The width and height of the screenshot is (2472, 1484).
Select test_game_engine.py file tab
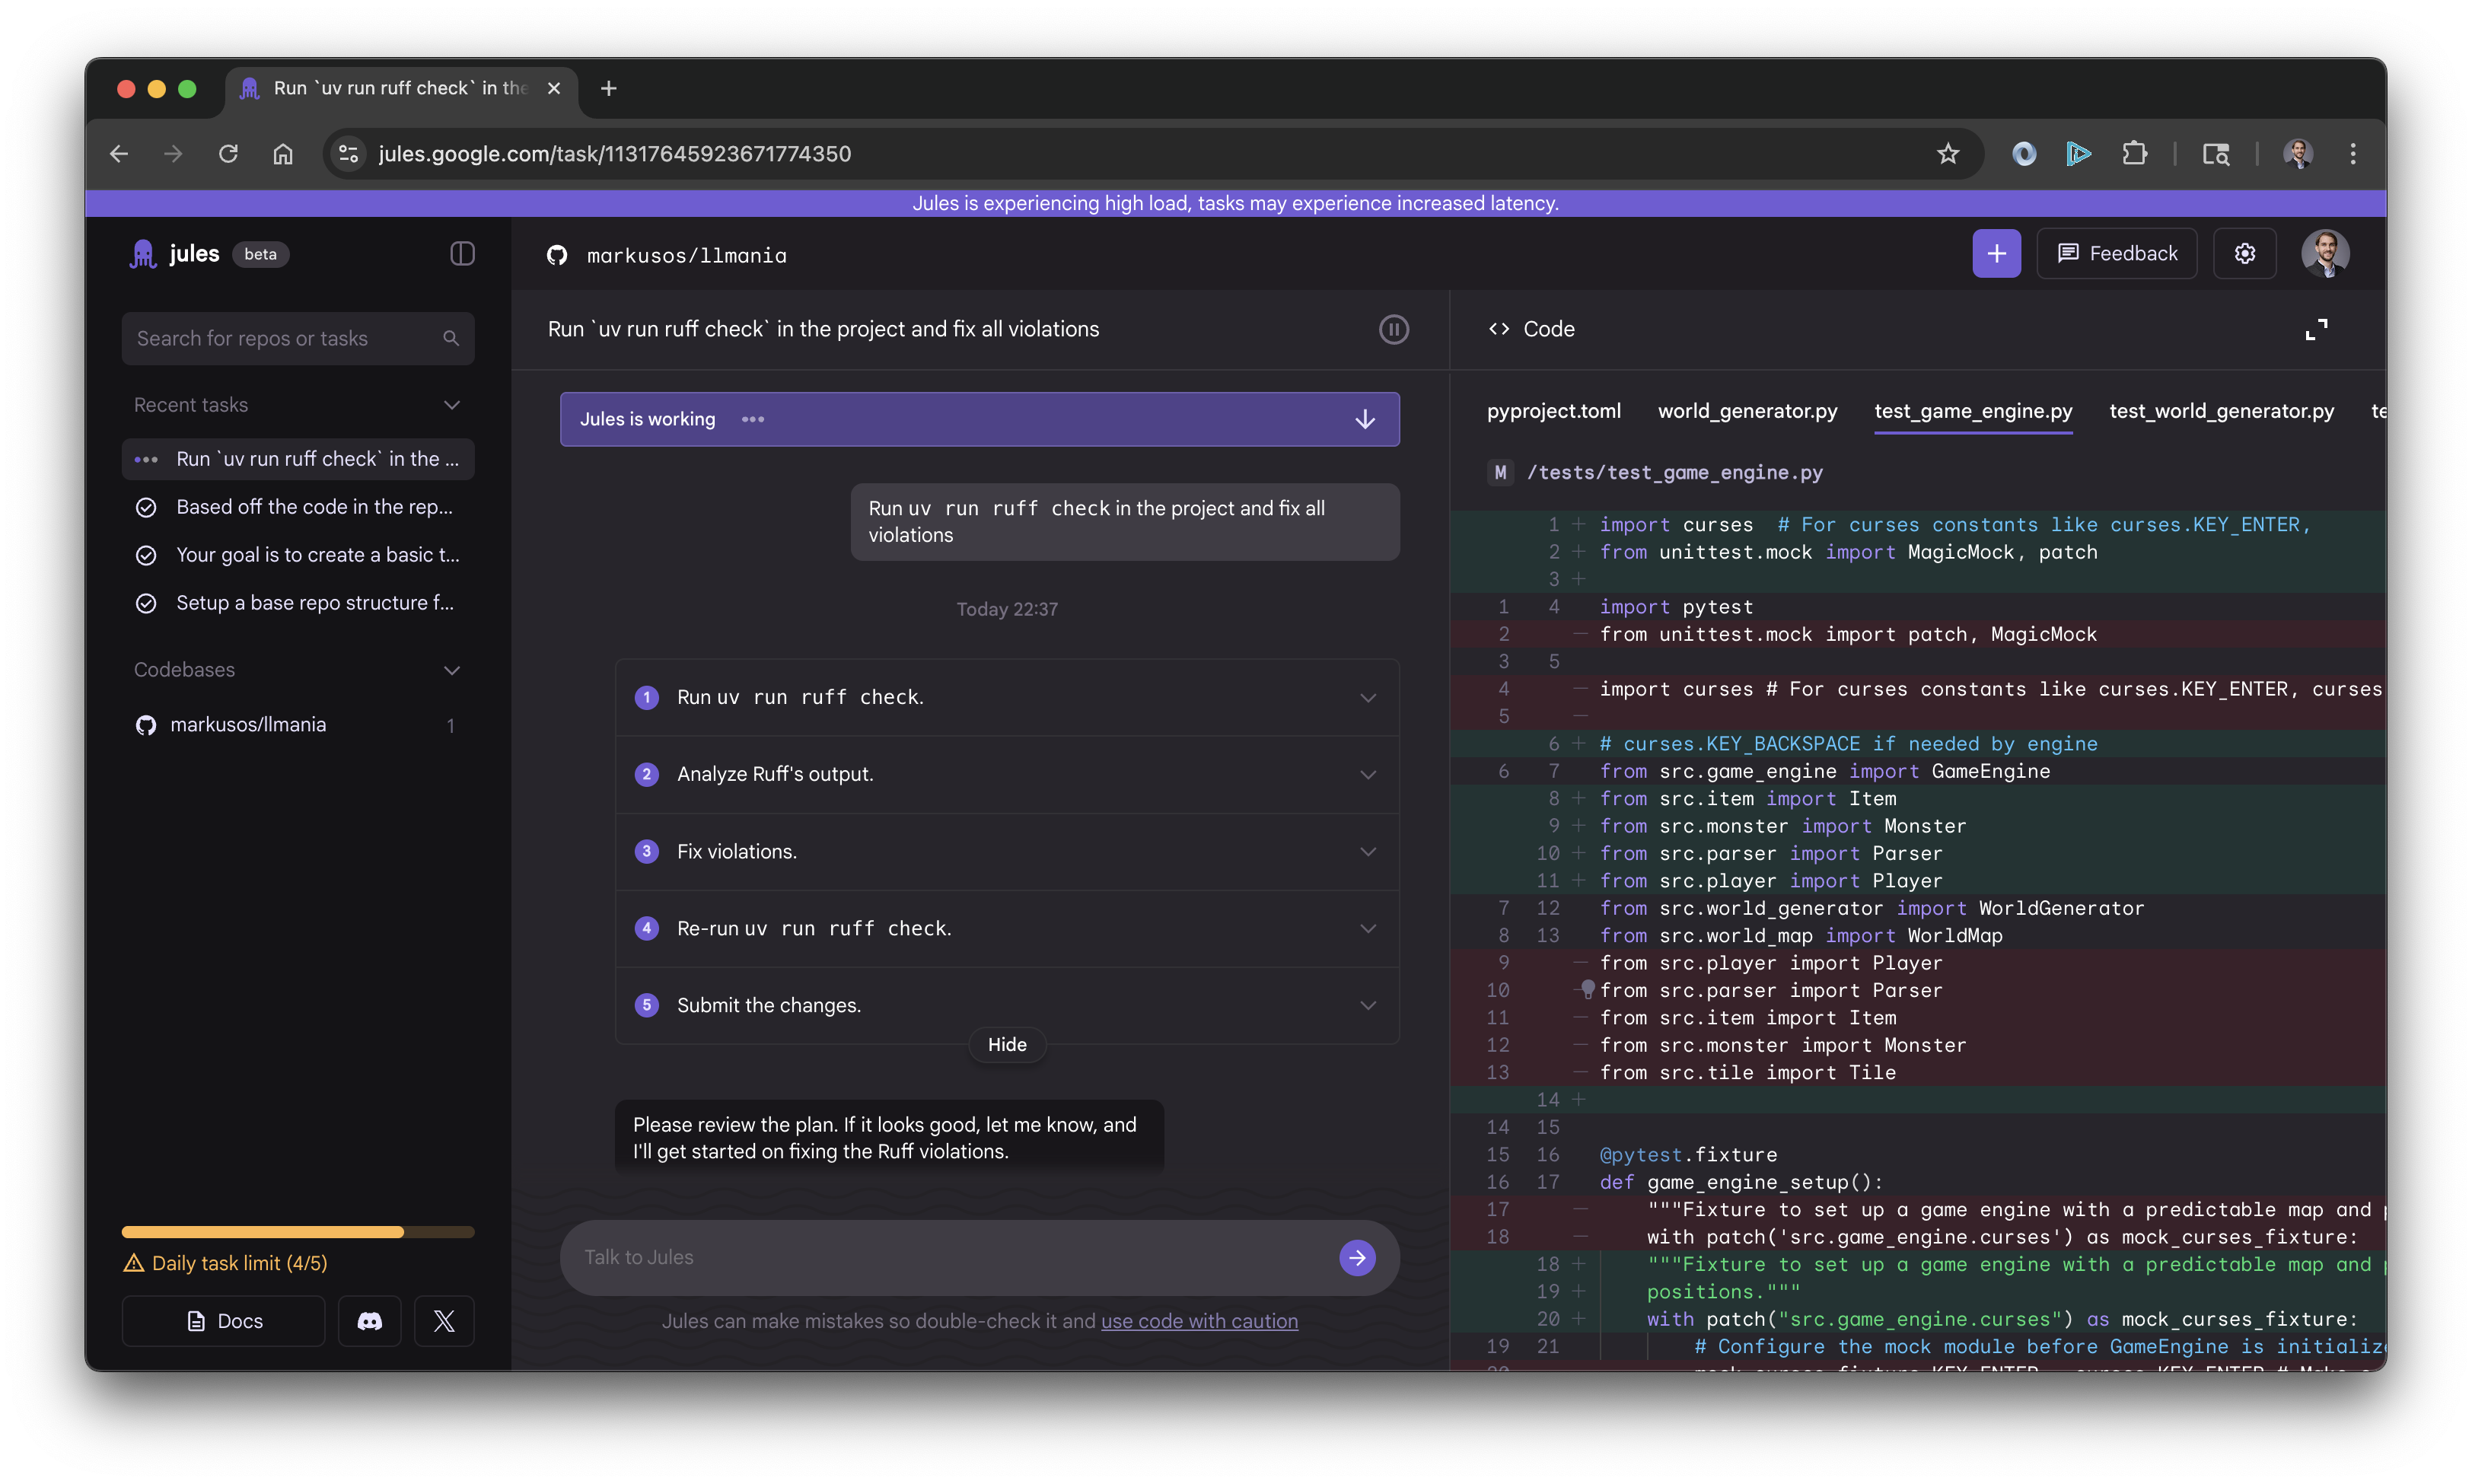coord(1973,411)
